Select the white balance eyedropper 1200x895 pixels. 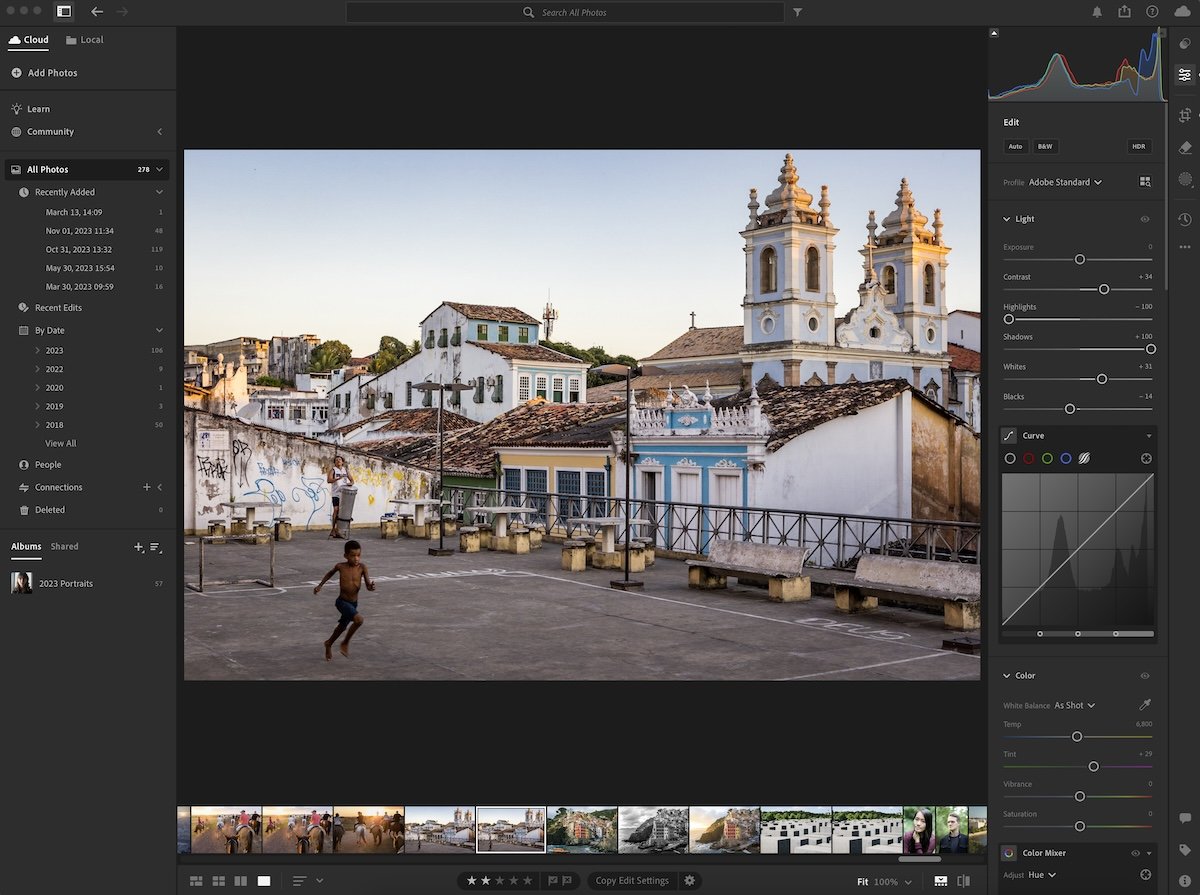[1146, 705]
